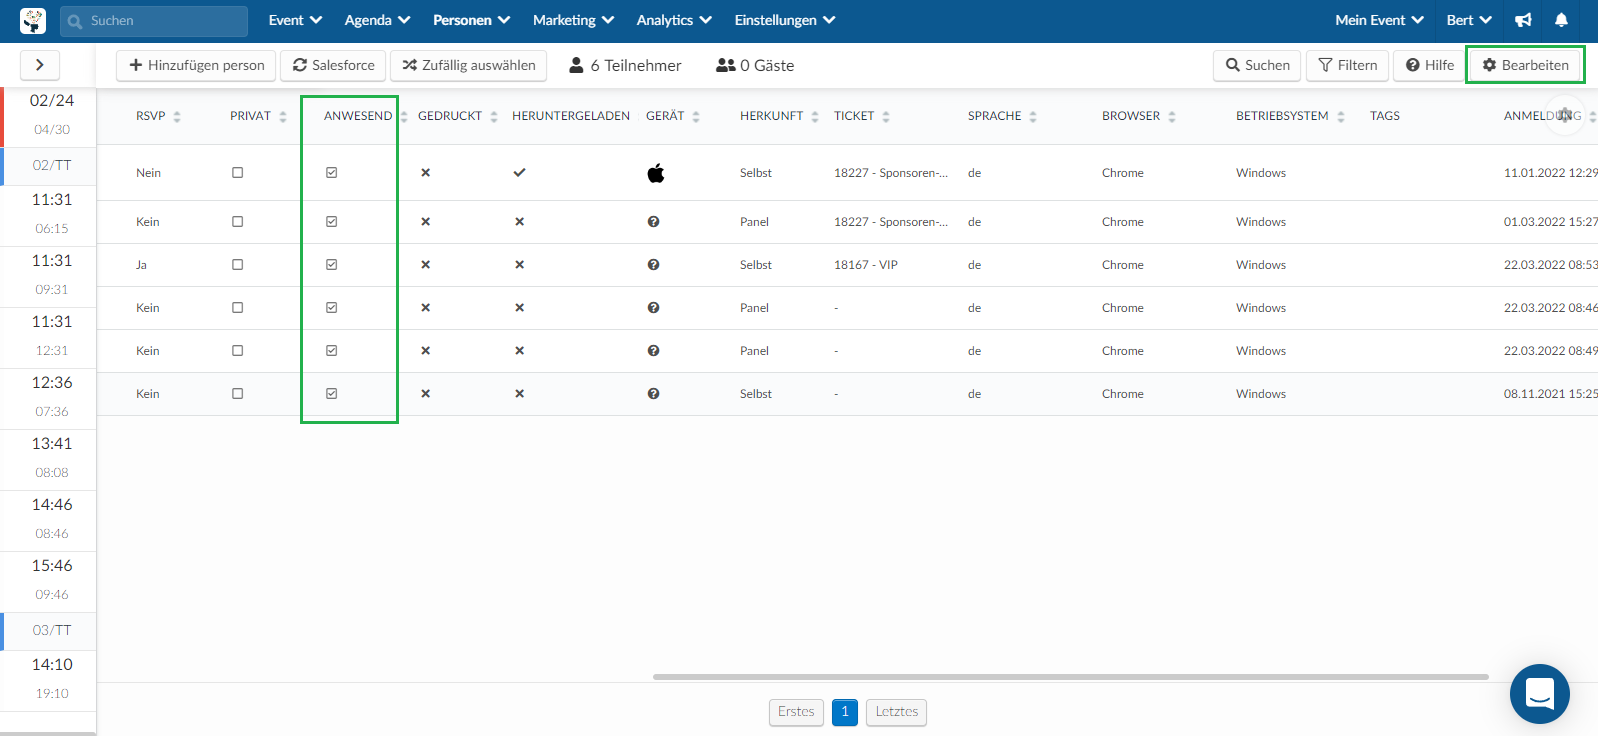Toggle Anwesend checkbox for 22.03.2022 08:49 row
Screen dimensions: 1598x736
click(331, 351)
